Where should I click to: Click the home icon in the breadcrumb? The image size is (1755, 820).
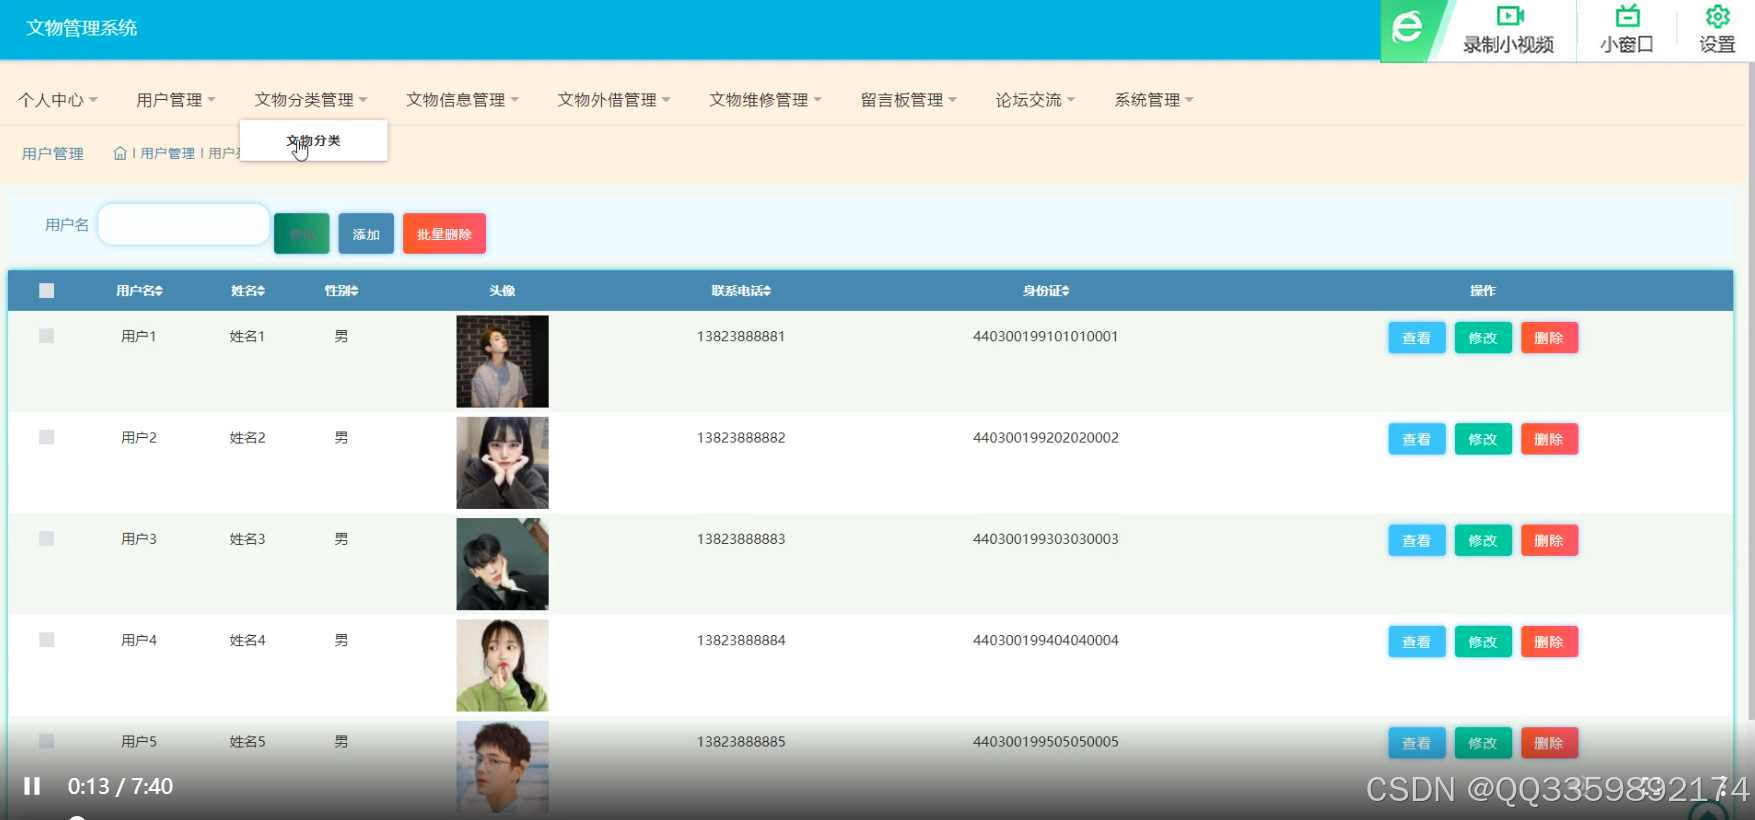pyautogui.click(x=120, y=153)
